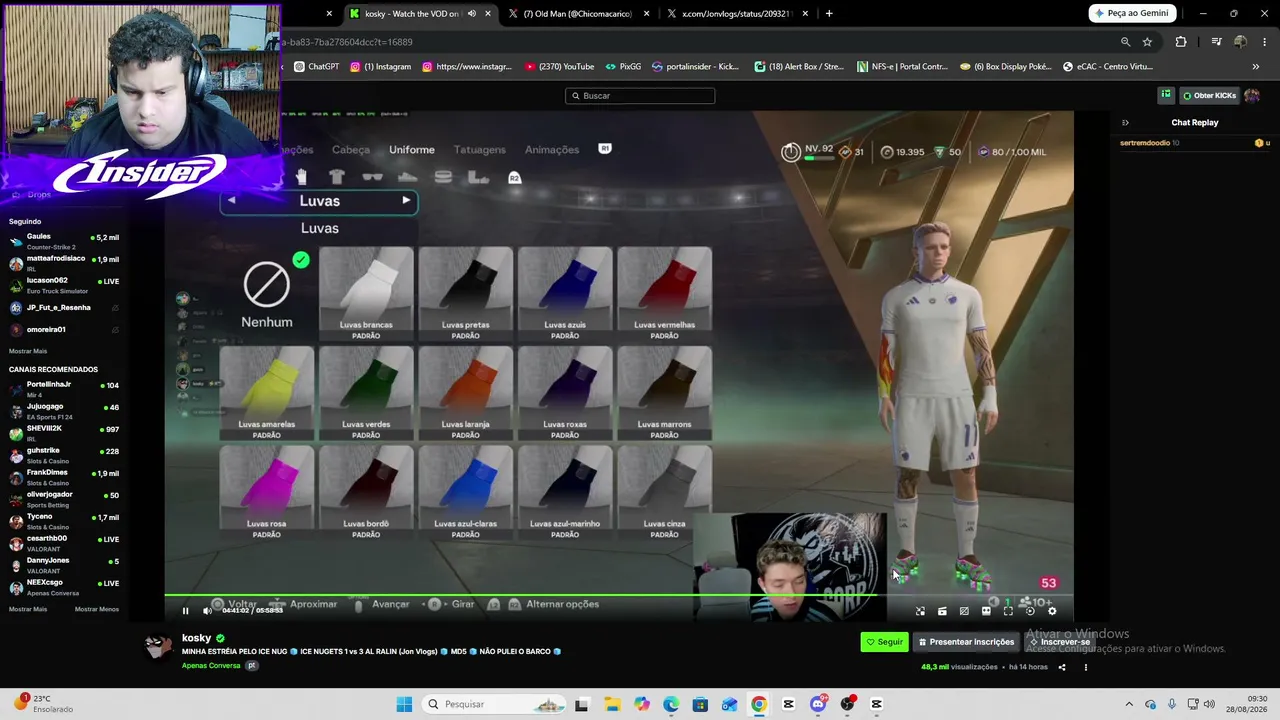Open a new browser tab

pyautogui.click(x=829, y=14)
